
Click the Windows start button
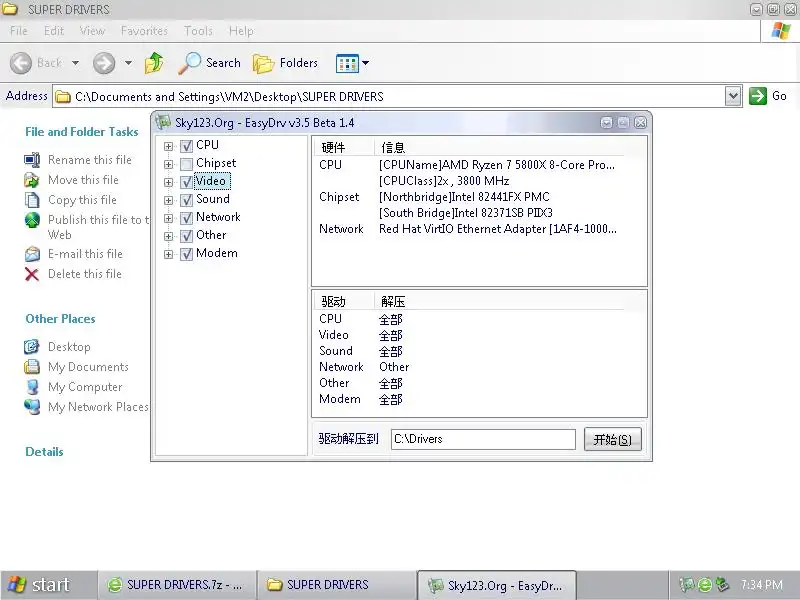coord(48,585)
